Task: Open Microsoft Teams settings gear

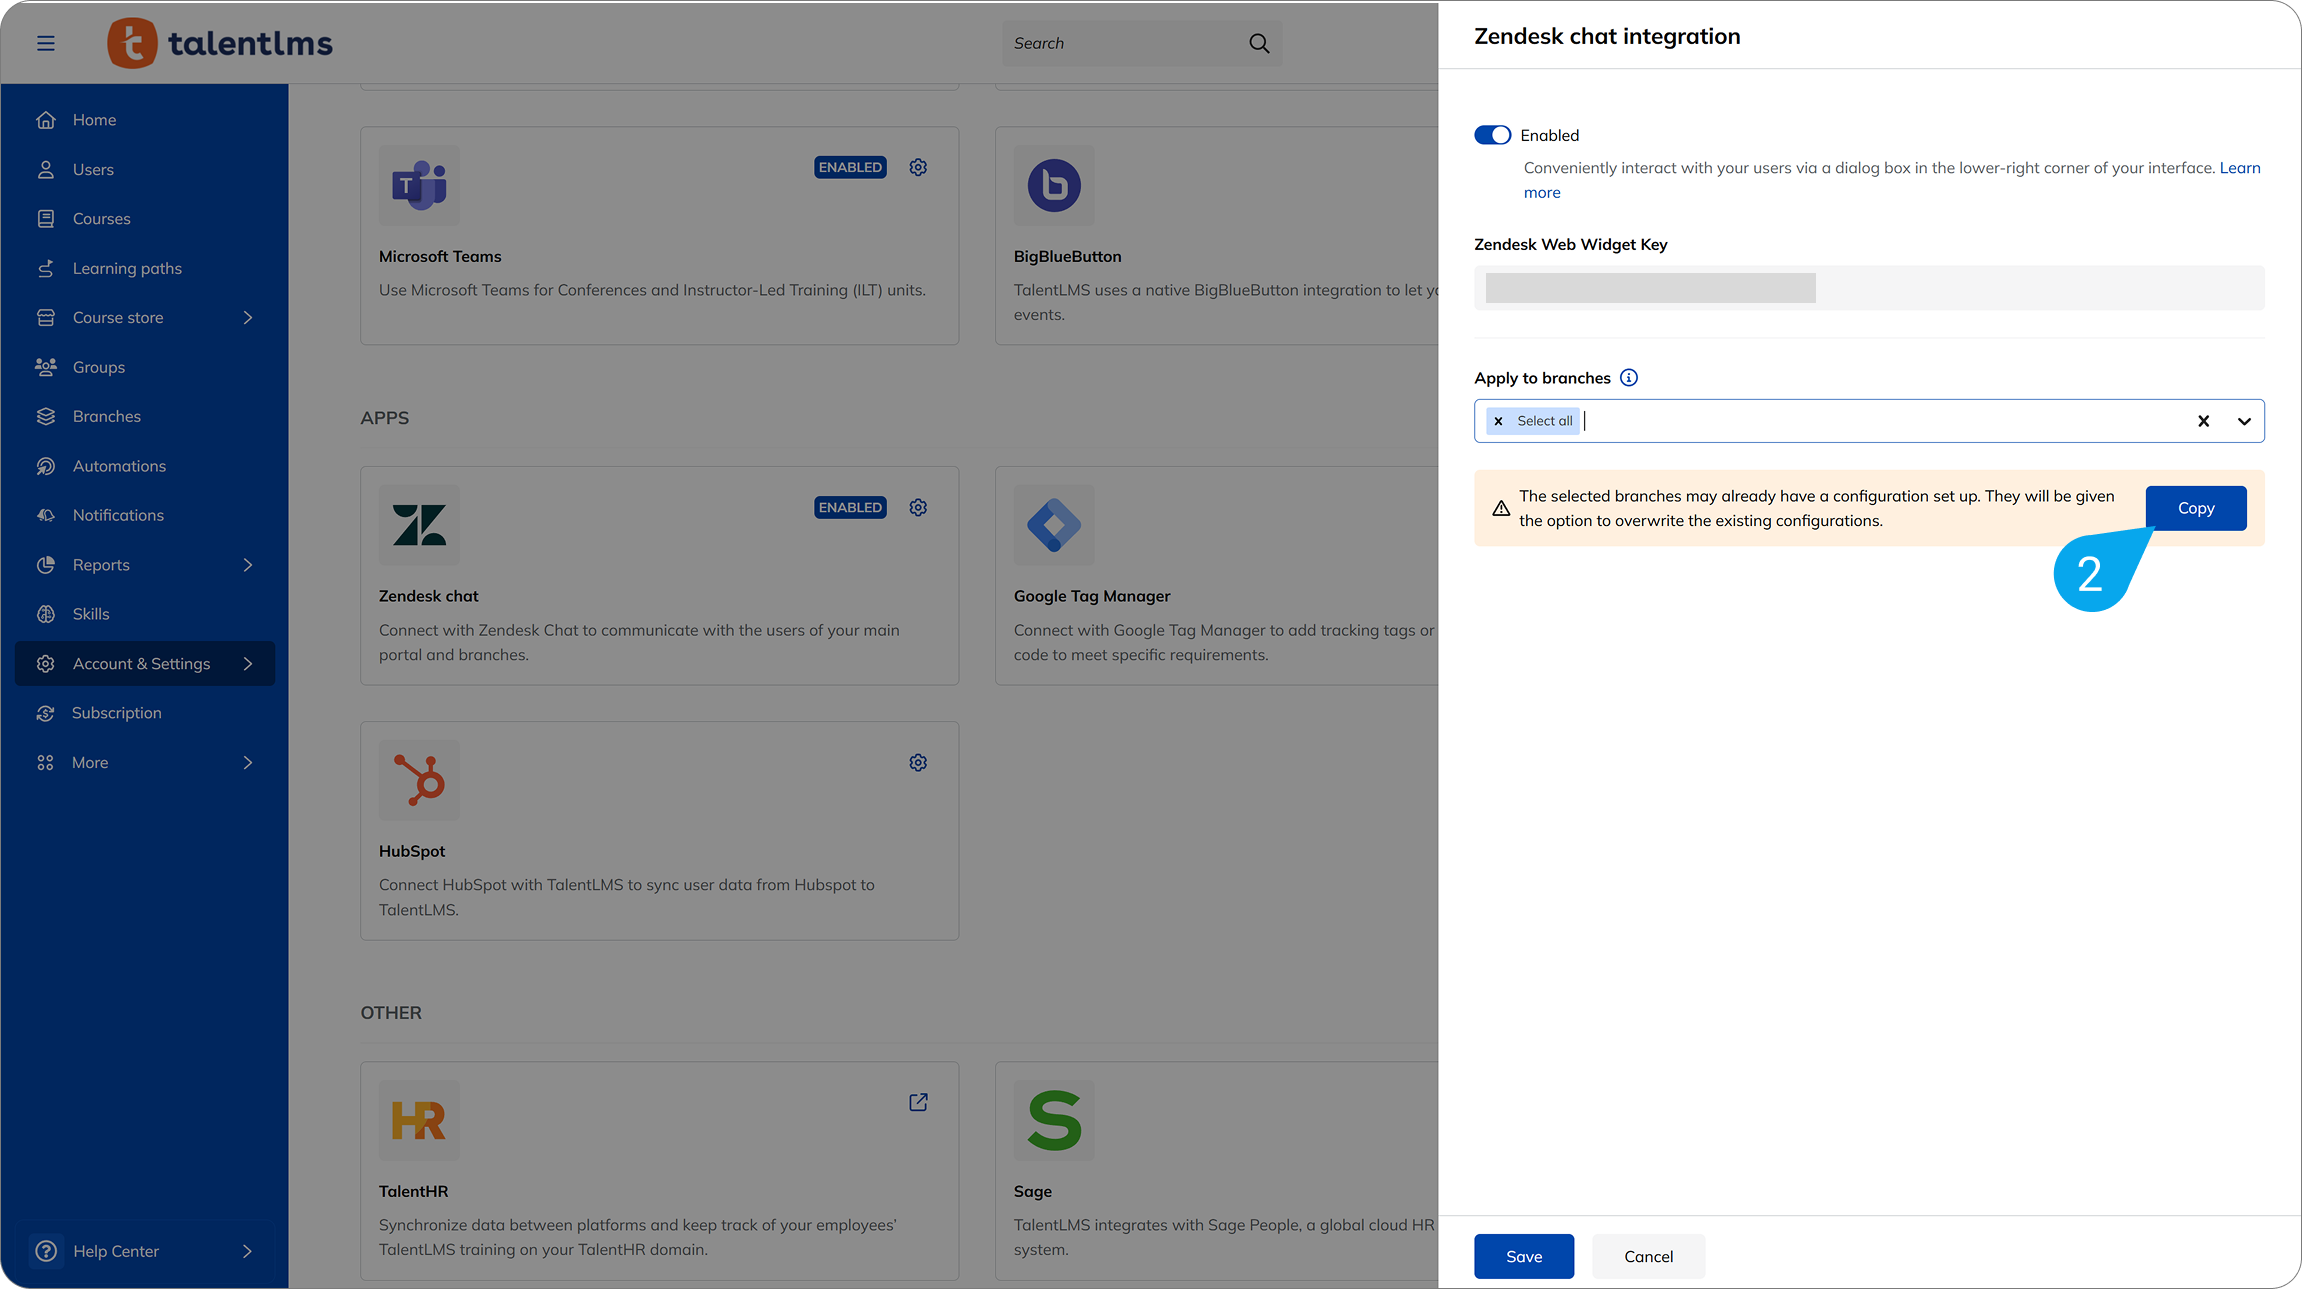Action: click(918, 168)
